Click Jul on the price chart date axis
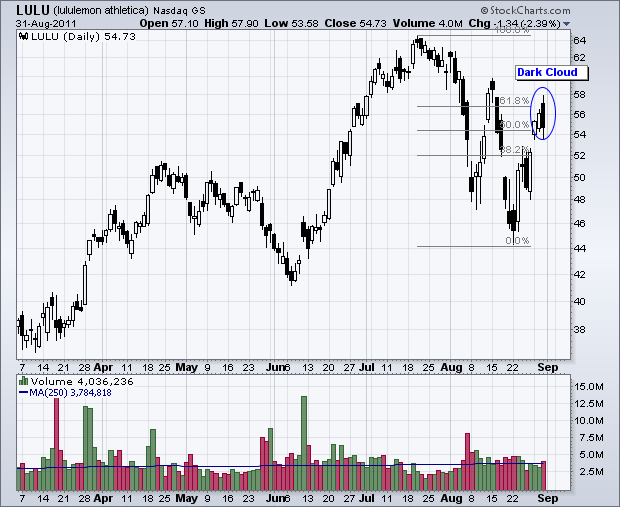Viewport: 620px width, 507px height. (367, 367)
